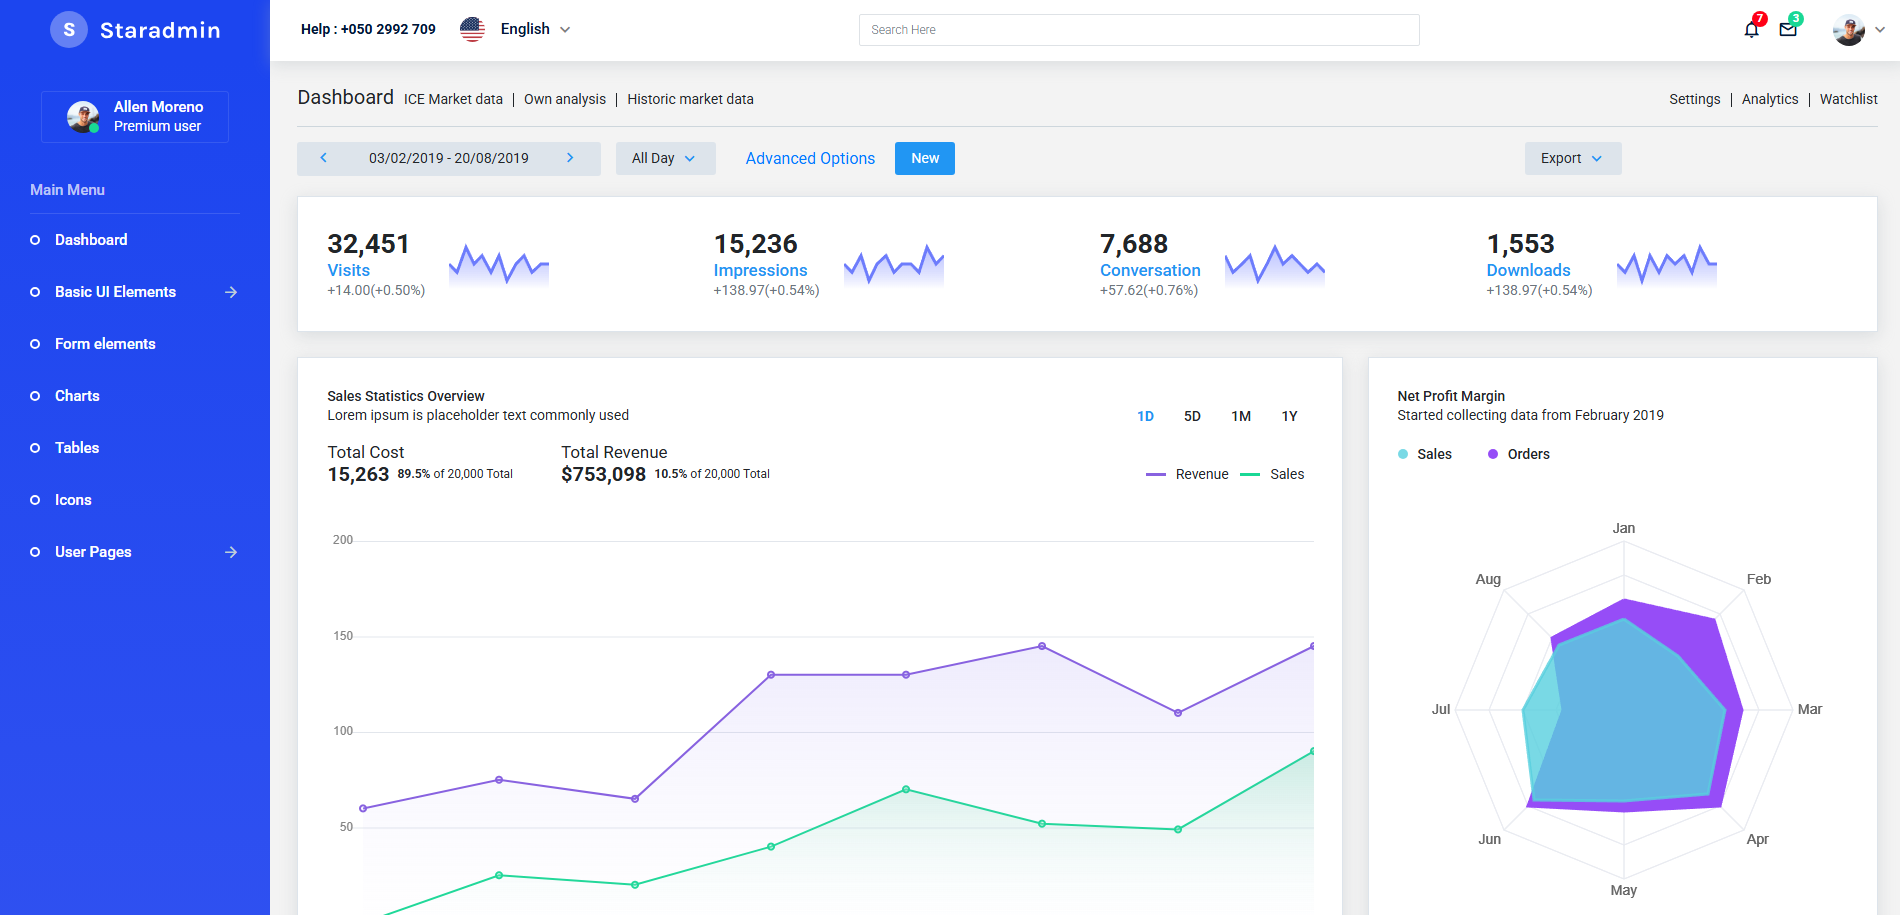This screenshot has height=915, width=1900.
Task: Click the Charts menu bullet icon
Action: point(35,396)
